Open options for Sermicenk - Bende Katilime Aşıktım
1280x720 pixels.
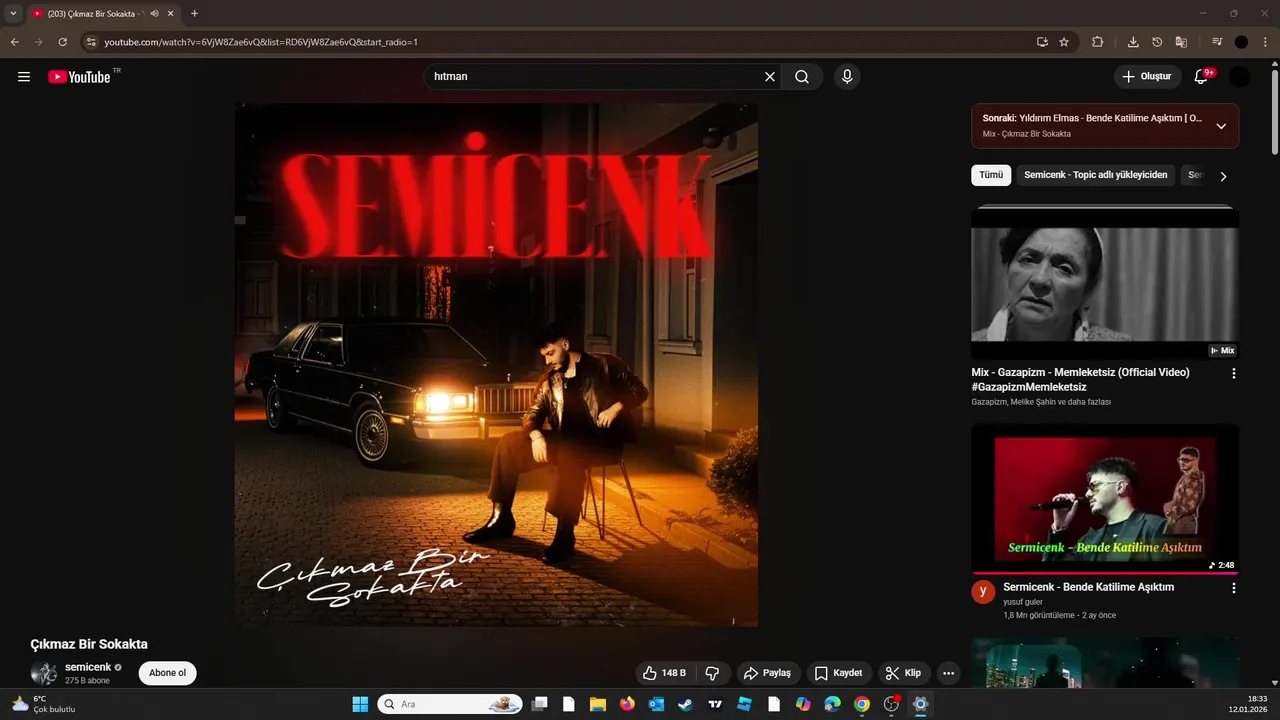pos(1233,588)
